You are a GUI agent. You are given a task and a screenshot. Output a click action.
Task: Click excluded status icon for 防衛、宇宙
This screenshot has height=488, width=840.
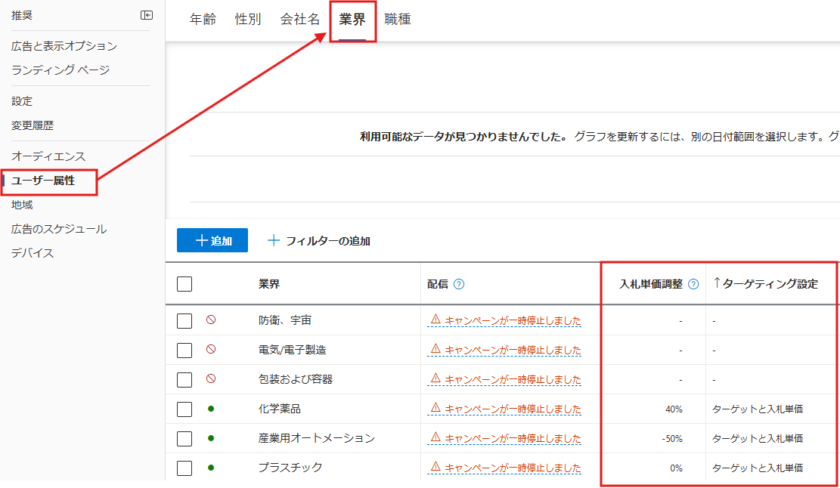[x=211, y=321]
